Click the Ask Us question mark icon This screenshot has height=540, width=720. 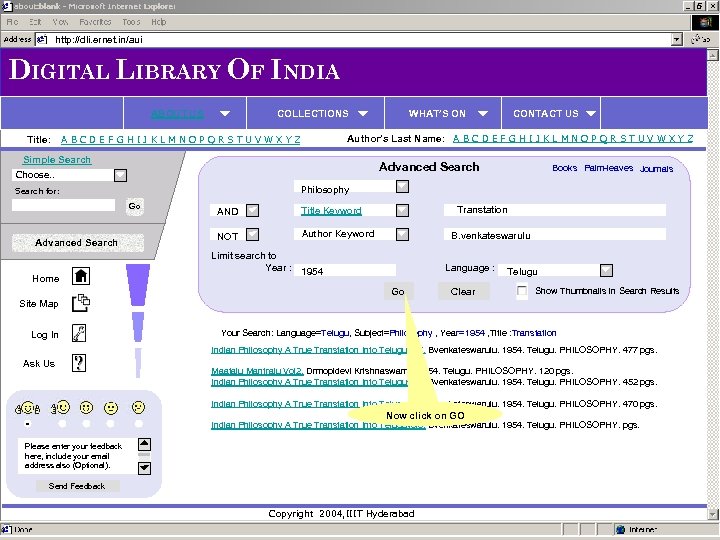(x=79, y=363)
